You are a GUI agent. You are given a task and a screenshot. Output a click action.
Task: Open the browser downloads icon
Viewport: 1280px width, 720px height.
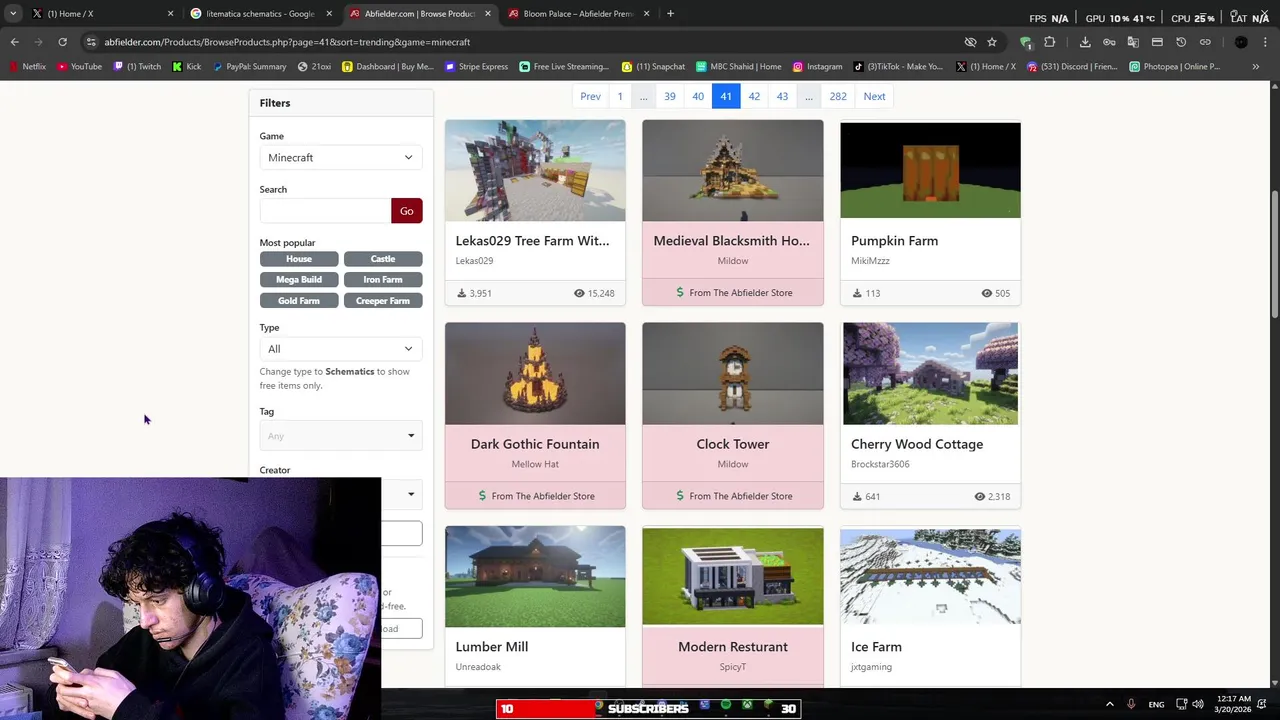(x=1085, y=42)
